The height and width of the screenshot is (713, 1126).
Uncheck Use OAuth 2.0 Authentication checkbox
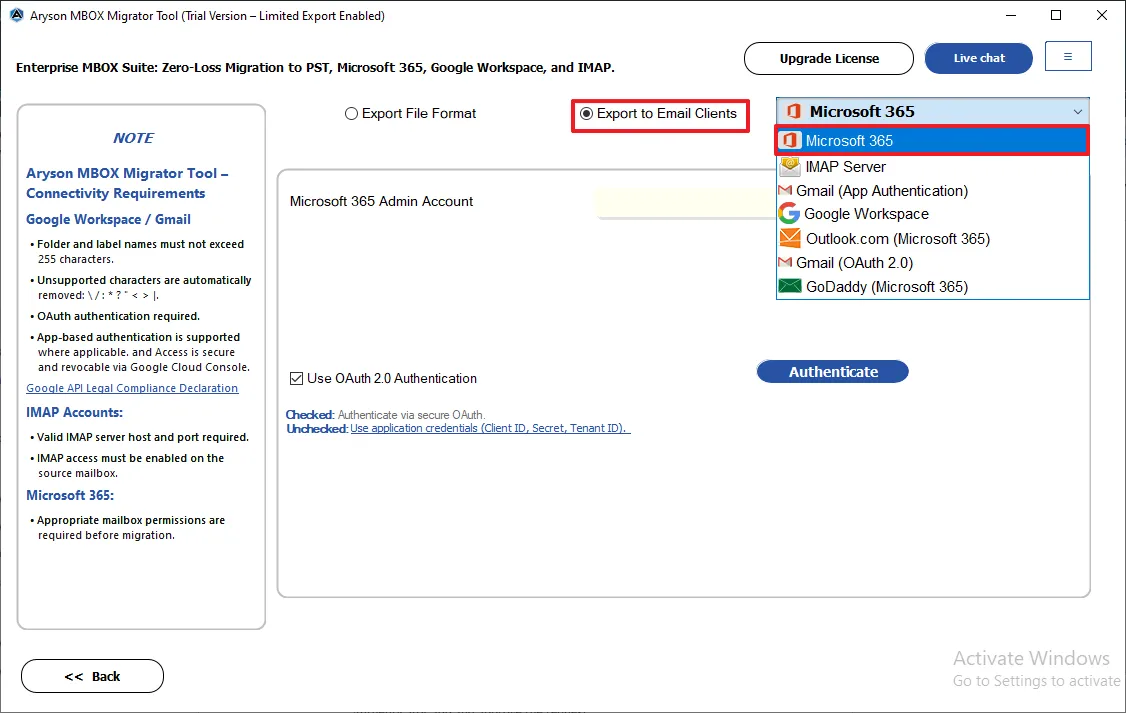296,378
